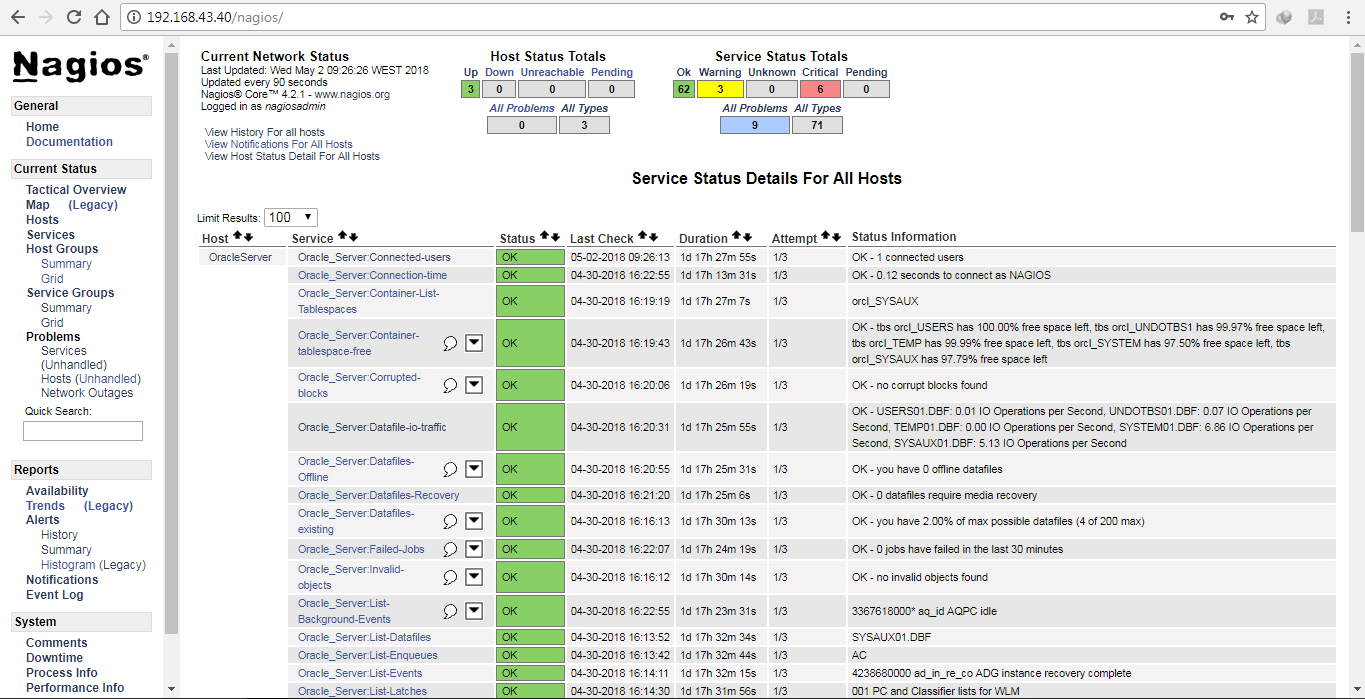Open action arrow box for Failed-Jobs
The image size is (1365, 699).
click(x=474, y=549)
